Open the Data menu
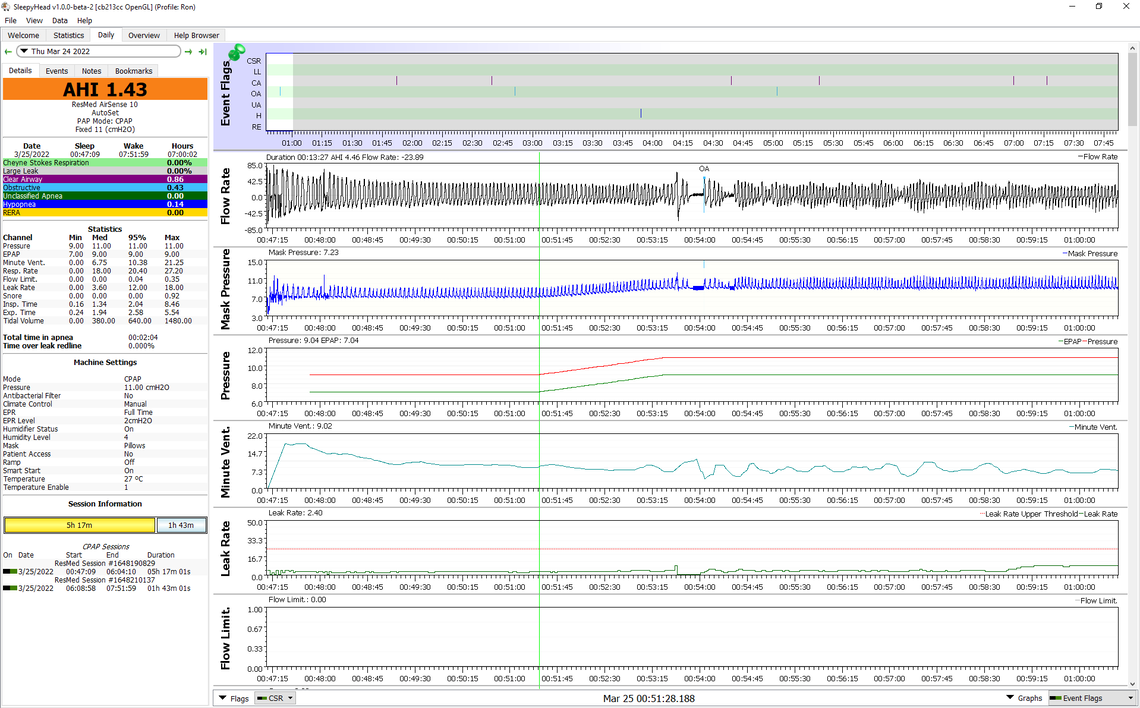Viewport: 1140px width, 708px height. (x=60, y=20)
